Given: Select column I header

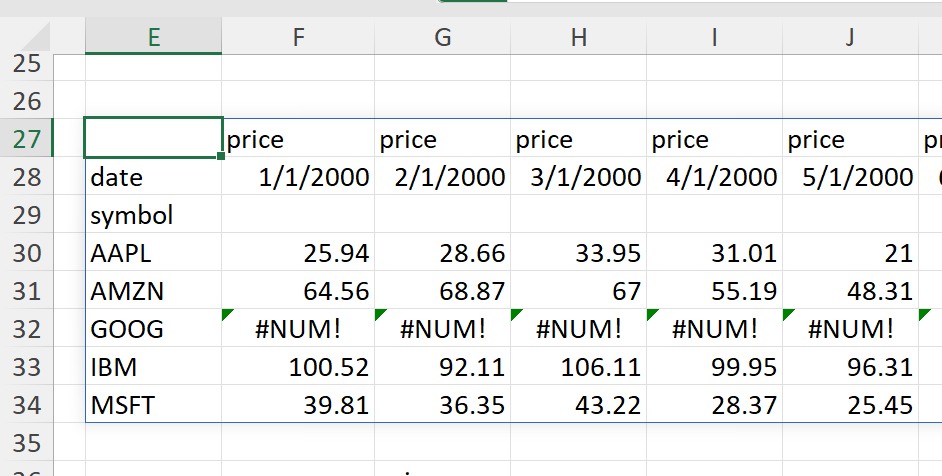Looking at the screenshot, I should coord(714,37).
